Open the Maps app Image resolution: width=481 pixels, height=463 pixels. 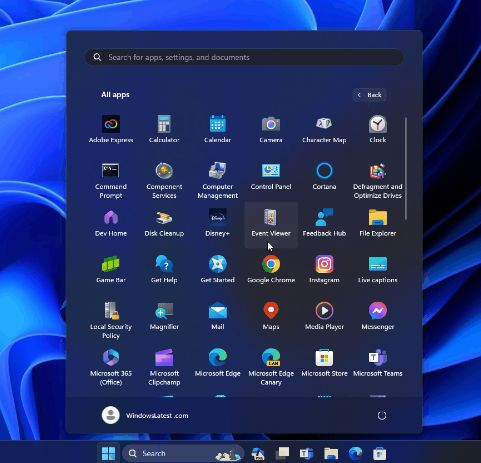[x=271, y=317]
